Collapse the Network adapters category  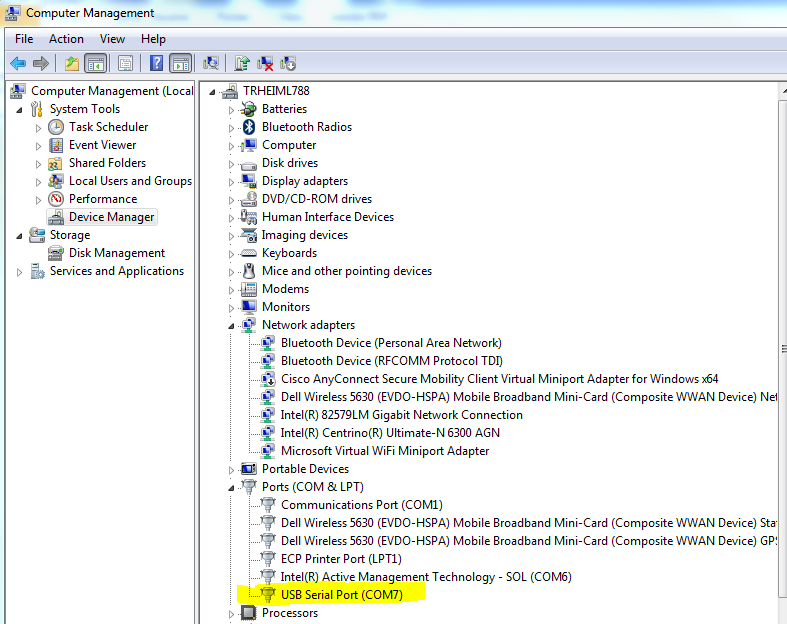pyautogui.click(x=232, y=326)
